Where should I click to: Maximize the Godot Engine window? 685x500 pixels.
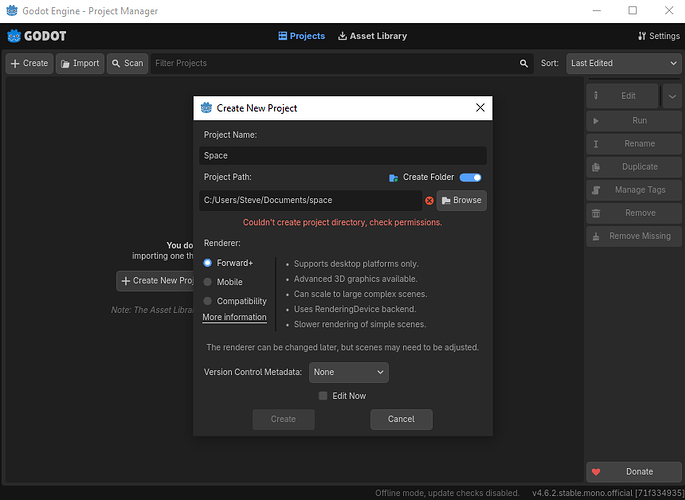[x=633, y=10]
